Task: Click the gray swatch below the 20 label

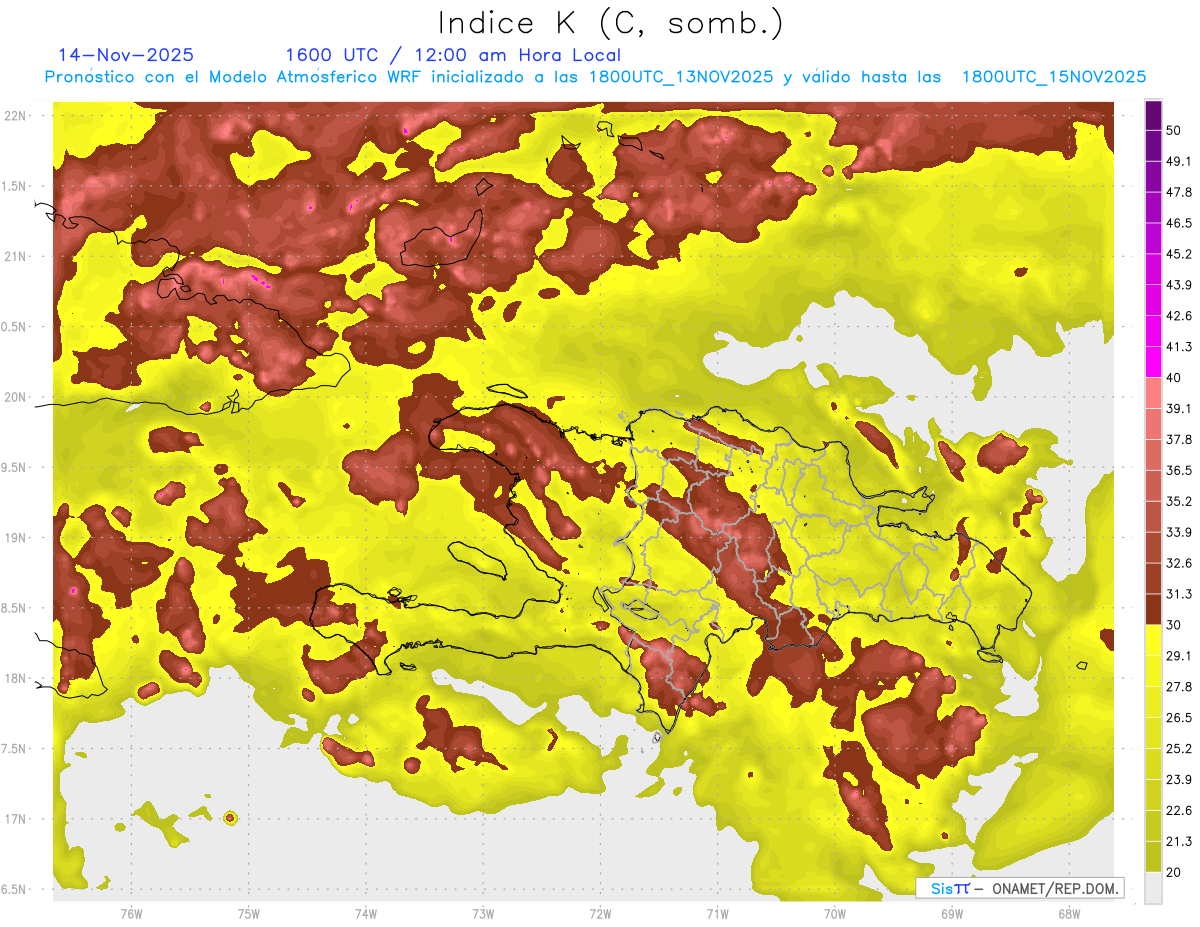Action: coord(1153,888)
